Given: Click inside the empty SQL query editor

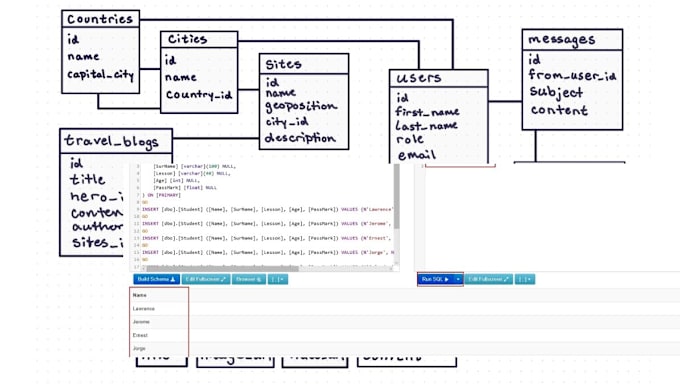Looking at the screenshot, I should tap(551, 217).
